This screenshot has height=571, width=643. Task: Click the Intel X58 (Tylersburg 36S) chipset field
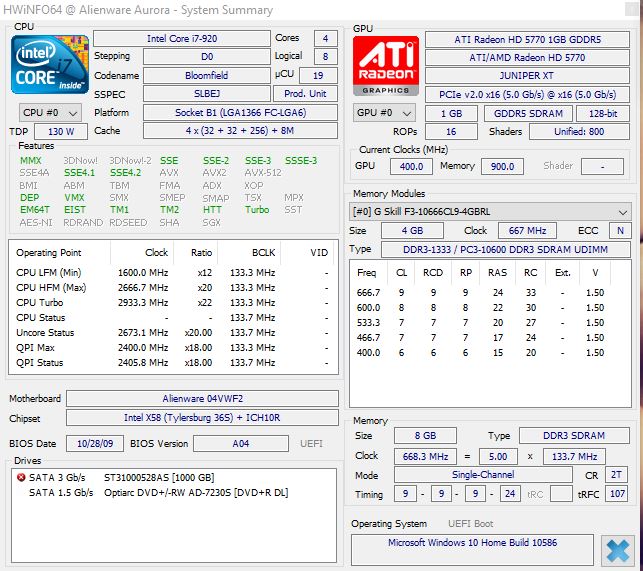[x=203, y=418]
